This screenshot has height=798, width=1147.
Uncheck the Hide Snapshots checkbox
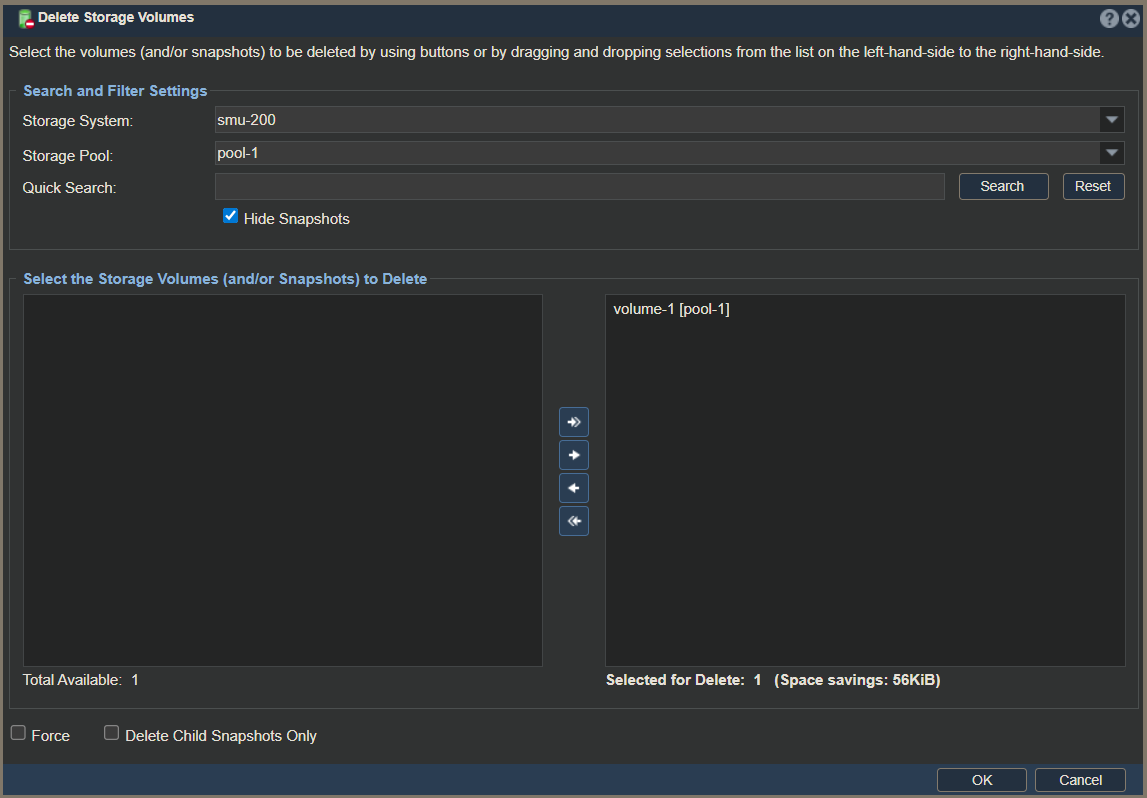pyautogui.click(x=230, y=216)
